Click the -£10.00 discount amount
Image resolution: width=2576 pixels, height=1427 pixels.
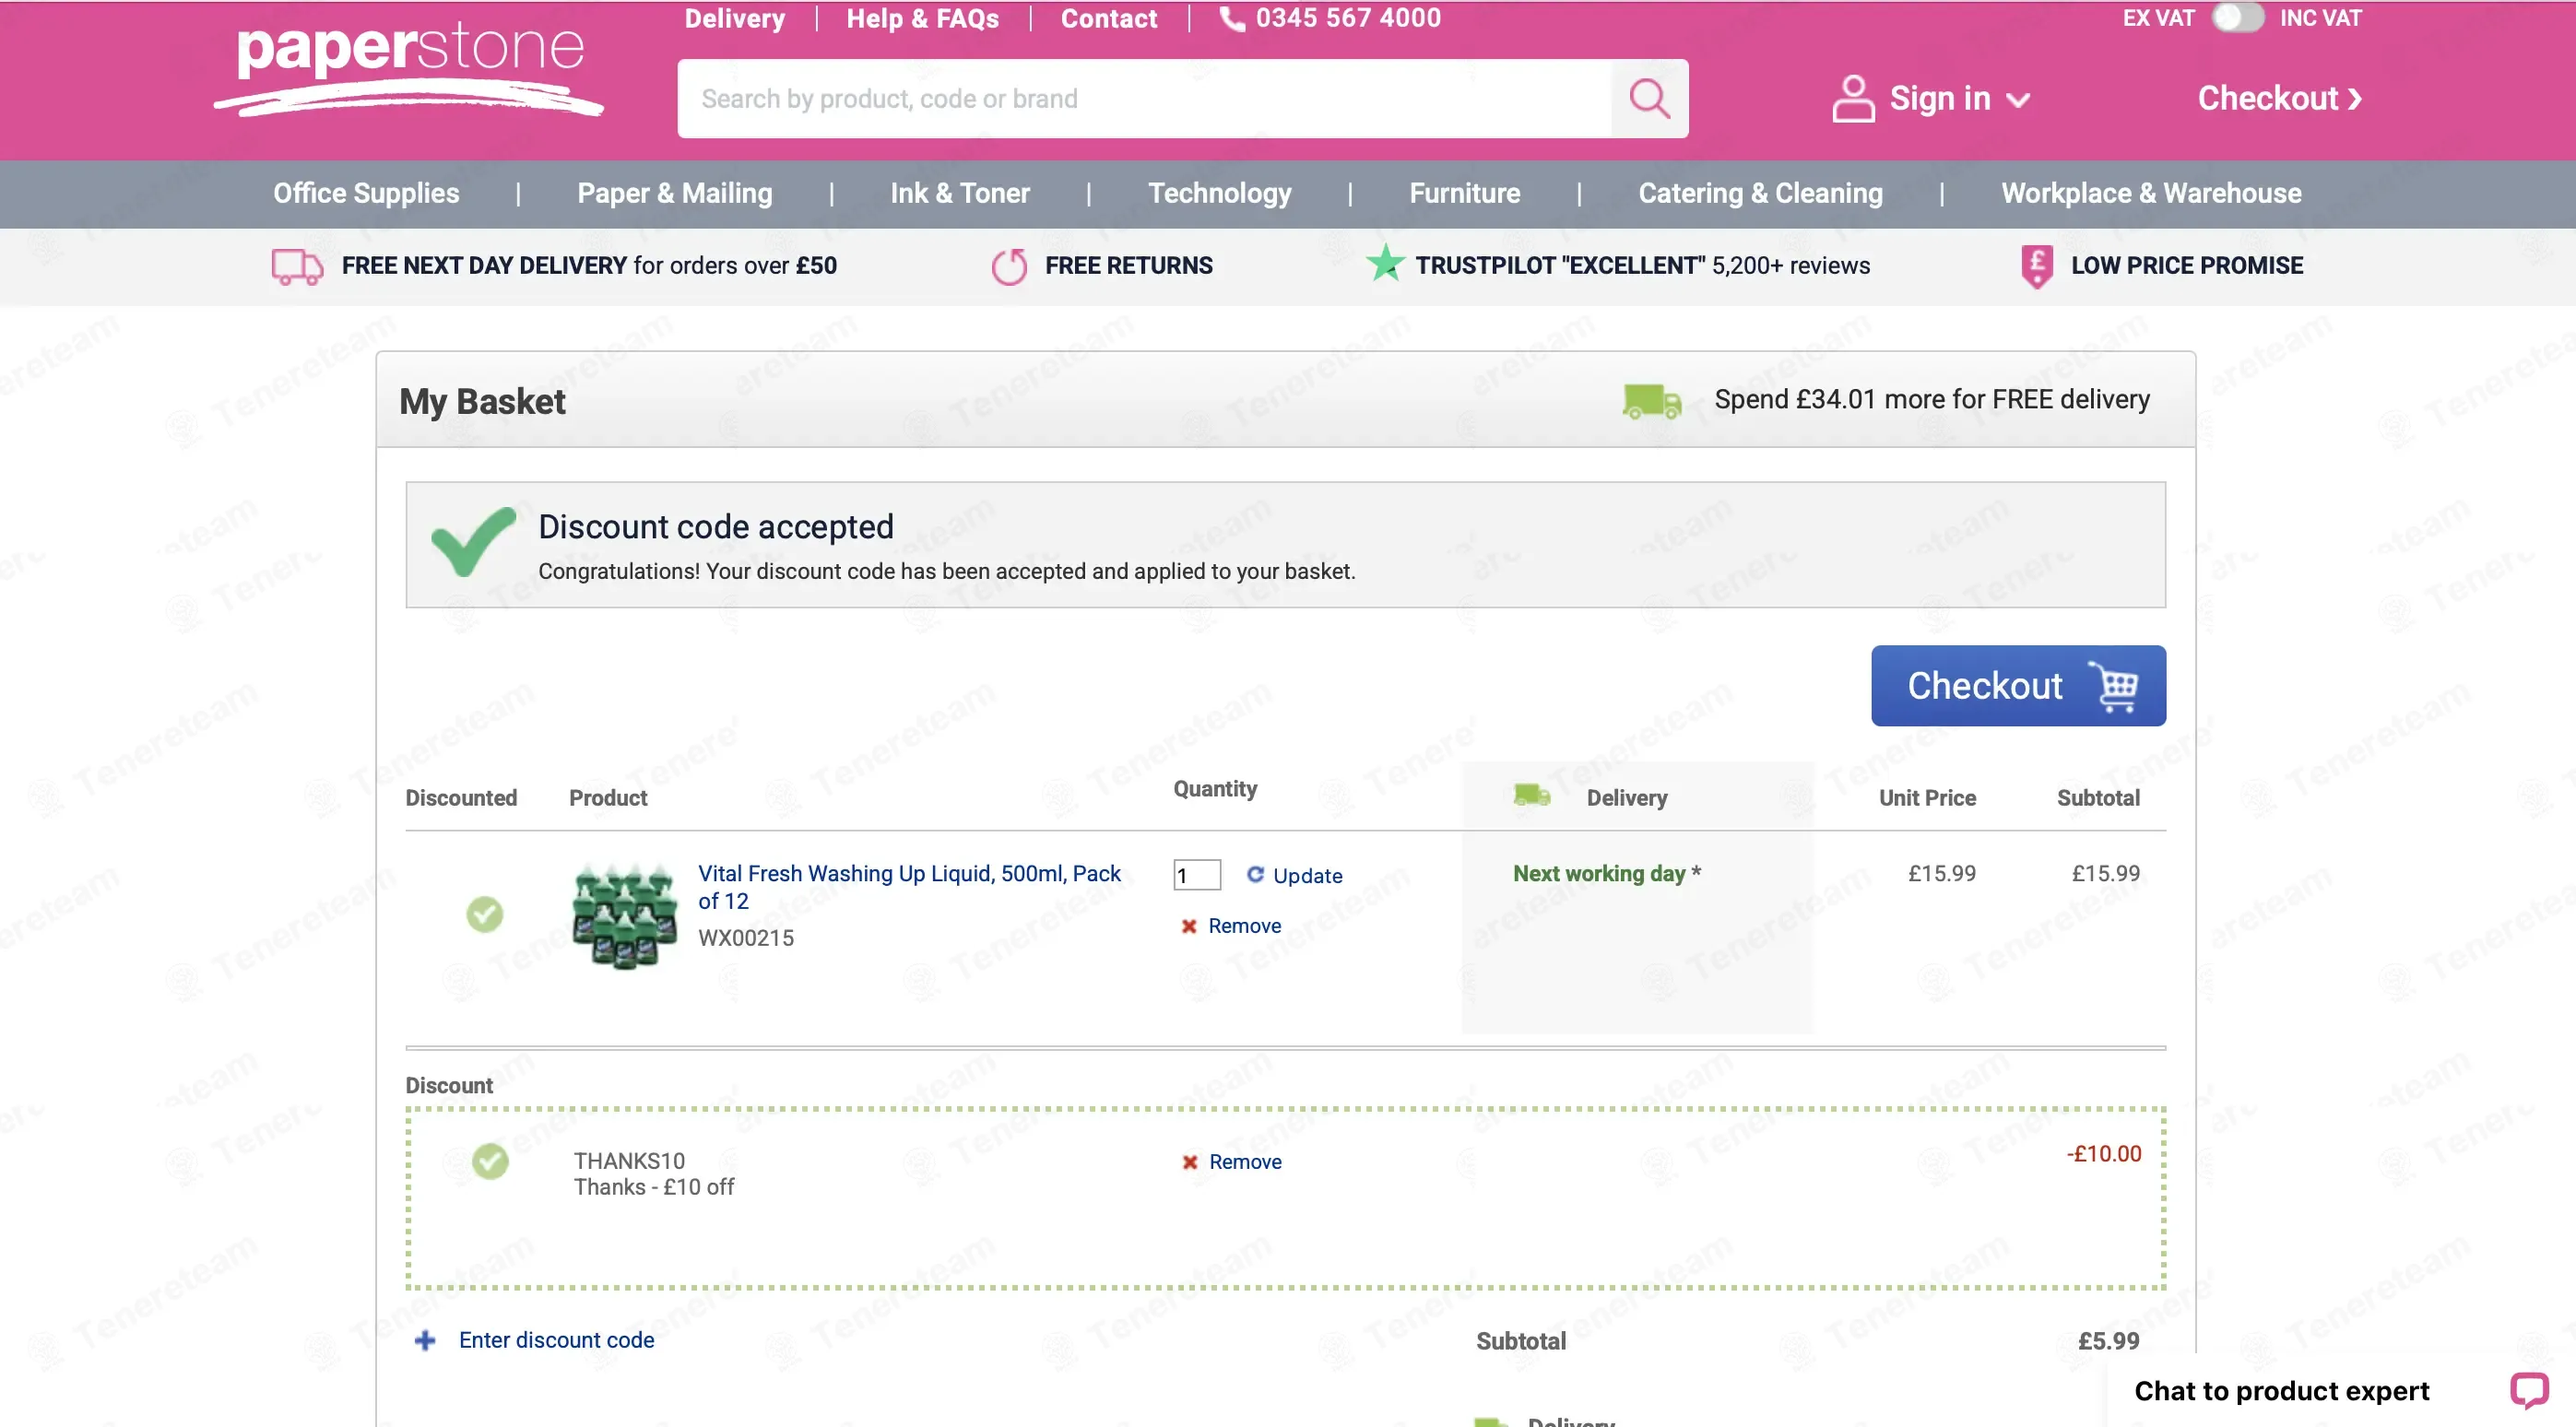[x=2104, y=1154]
